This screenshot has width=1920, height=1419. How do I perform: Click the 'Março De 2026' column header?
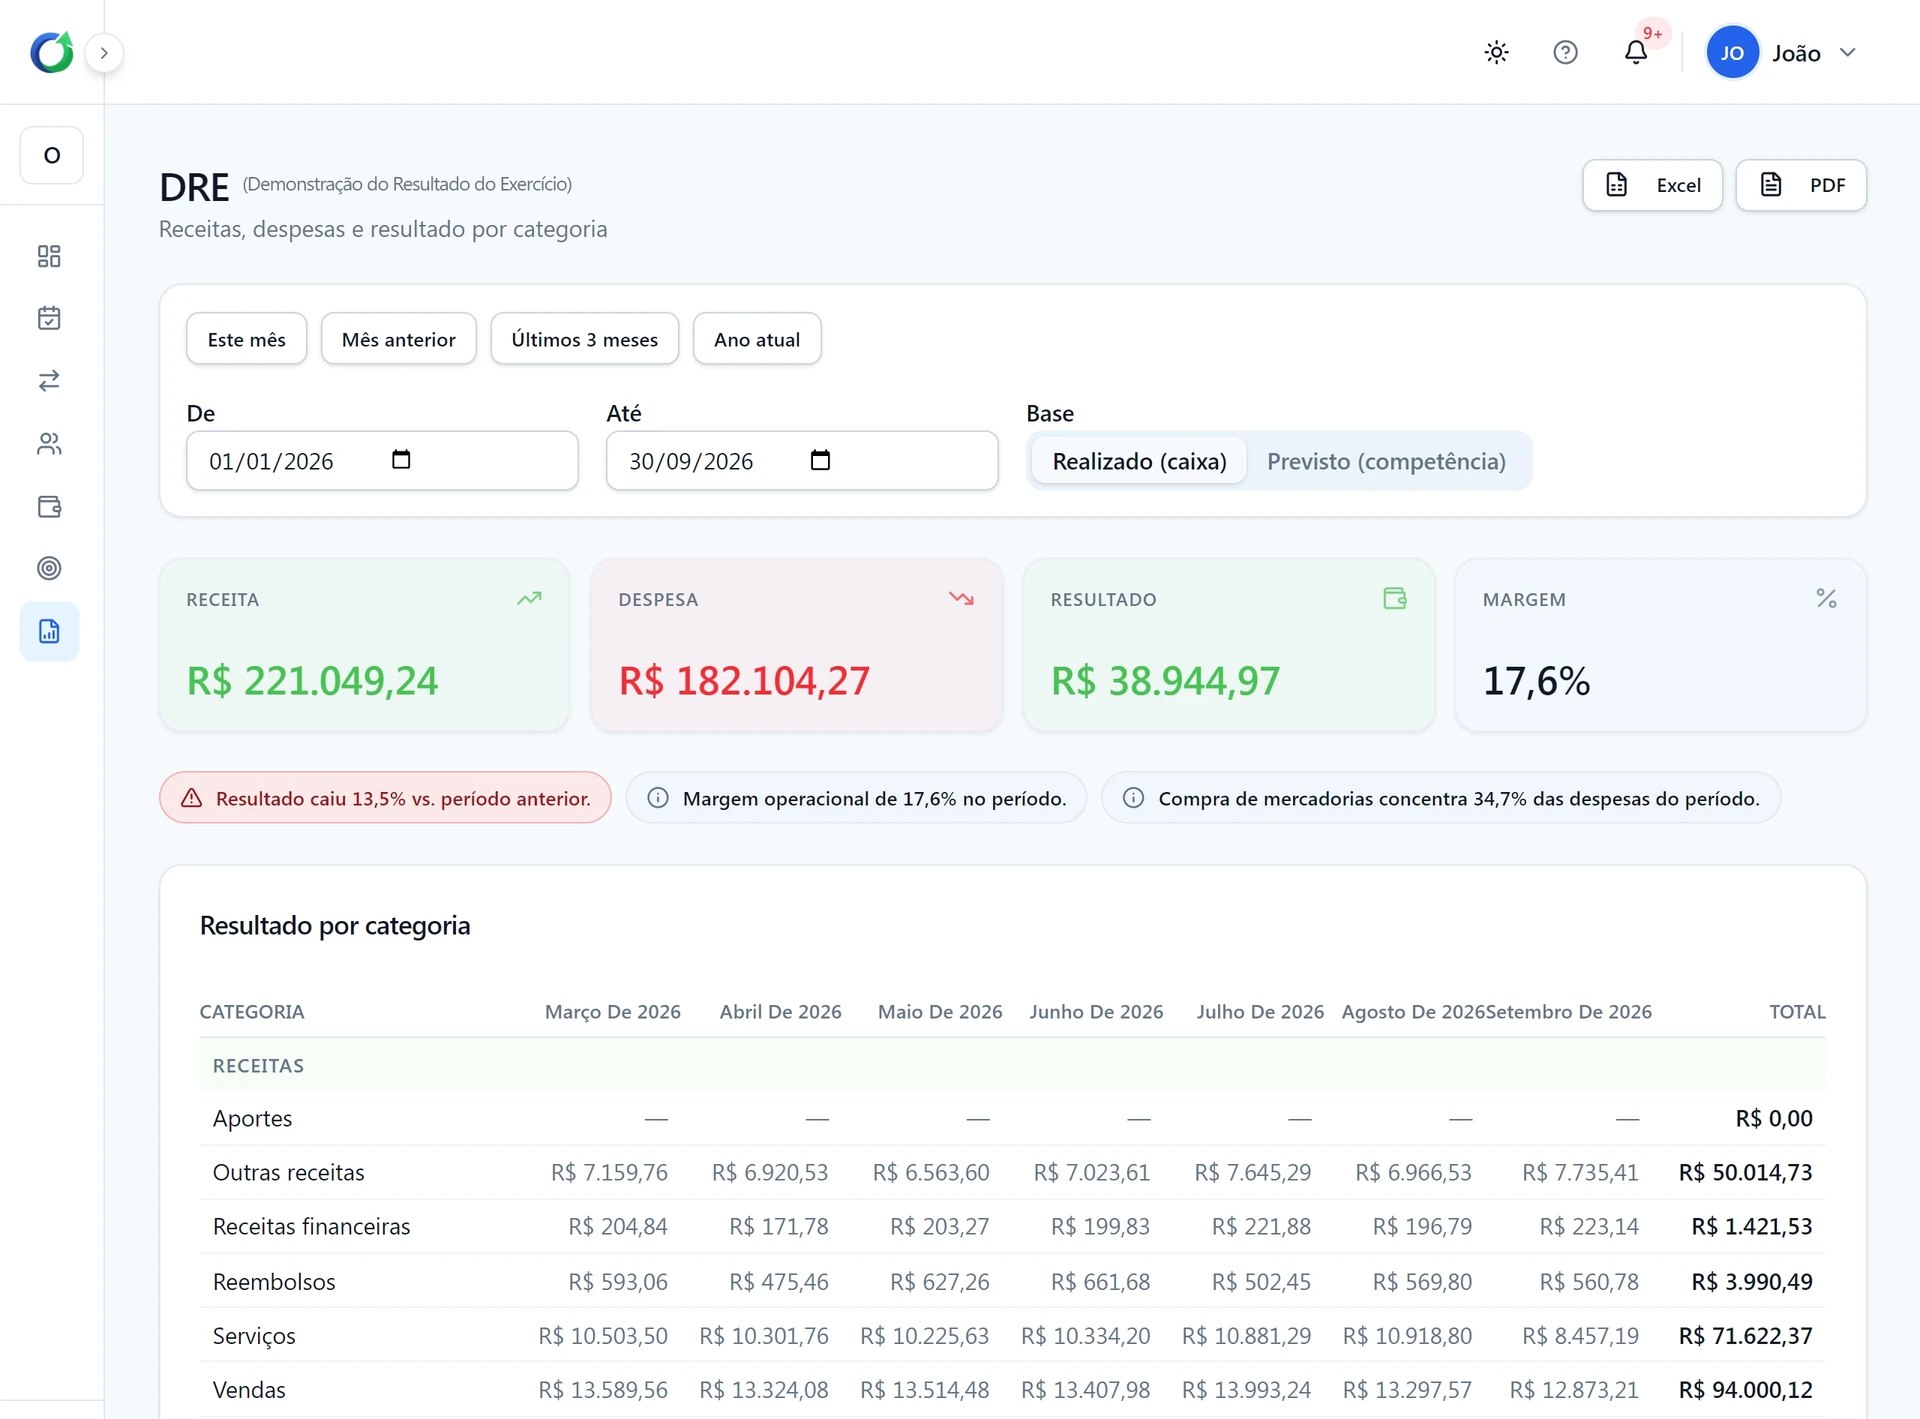point(612,1011)
